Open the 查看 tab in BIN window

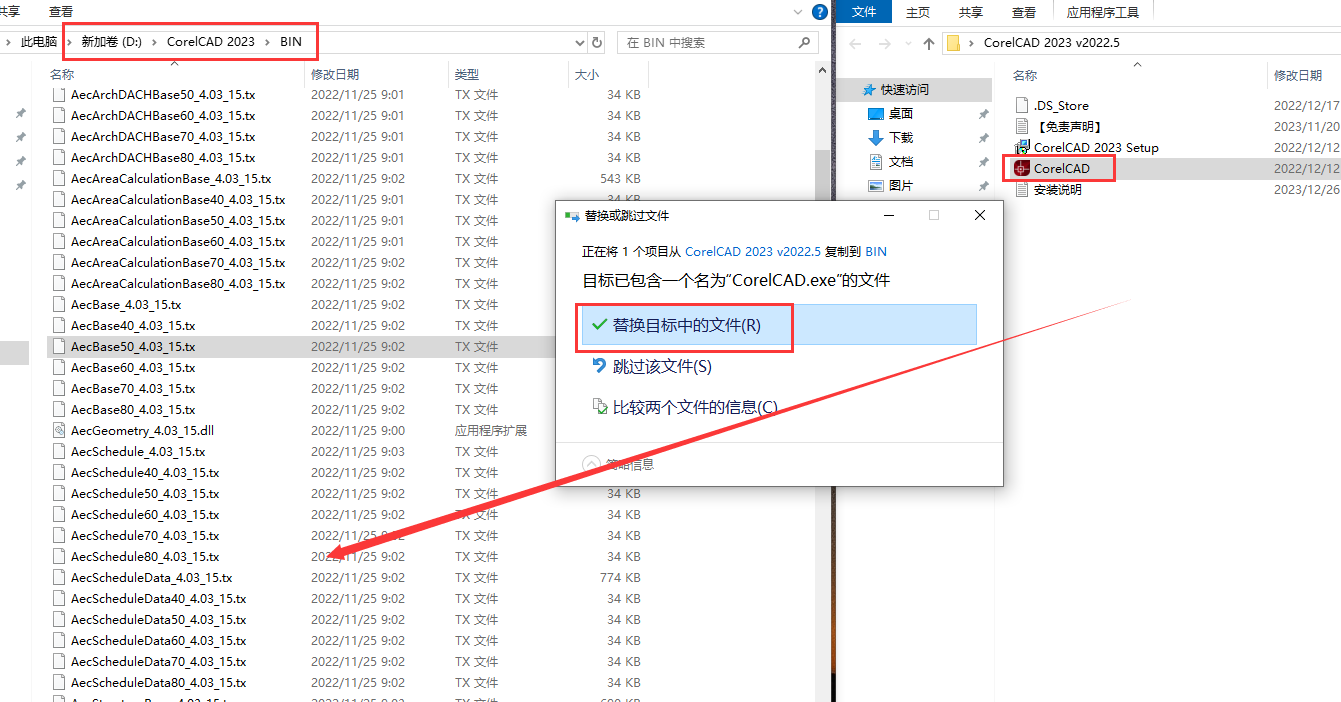click(x=61, y=11)
